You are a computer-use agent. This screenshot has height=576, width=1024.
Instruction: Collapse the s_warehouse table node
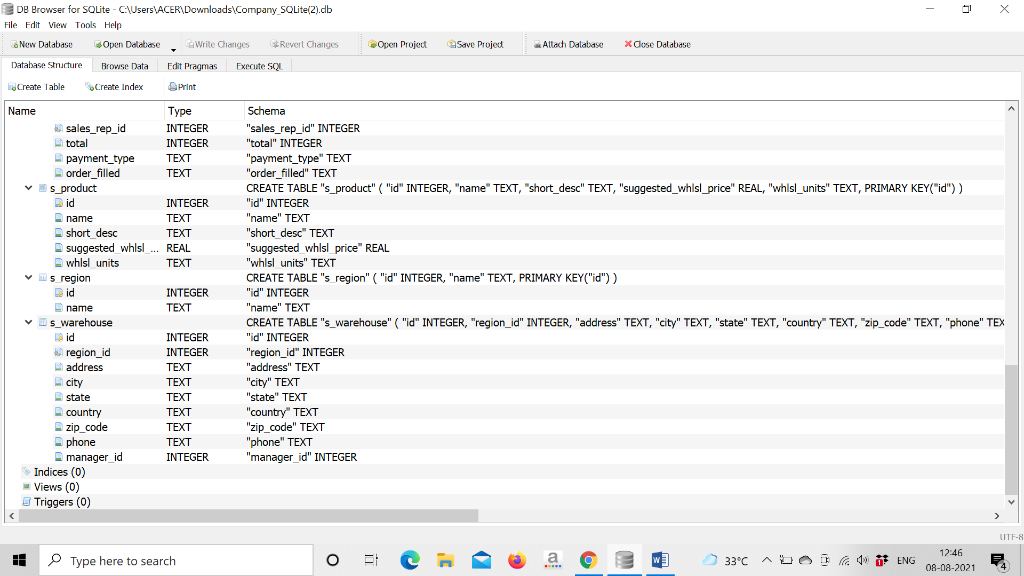click(x=28, y=322)
